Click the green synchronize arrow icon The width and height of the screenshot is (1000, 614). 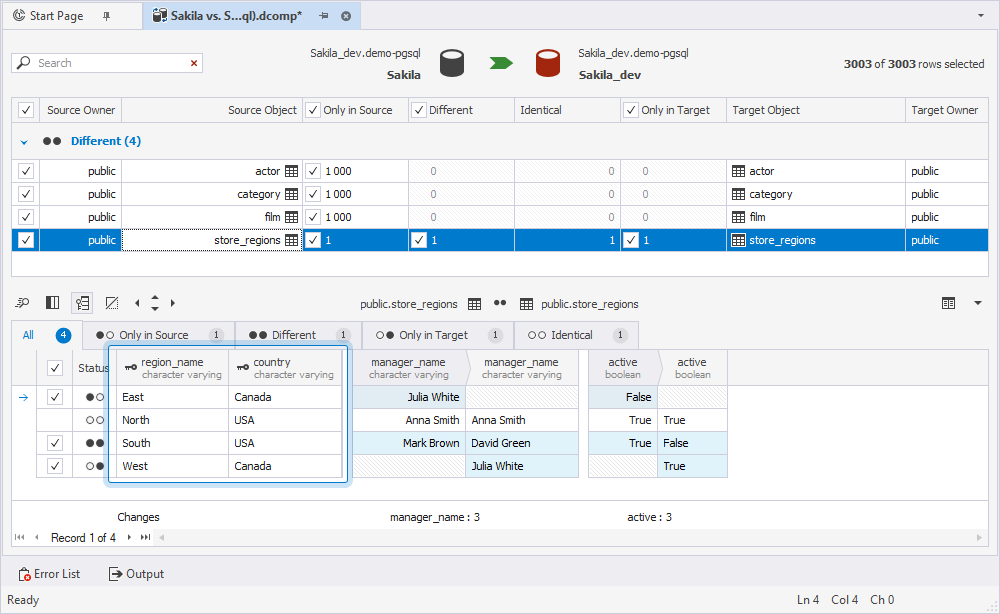(501, 63)
